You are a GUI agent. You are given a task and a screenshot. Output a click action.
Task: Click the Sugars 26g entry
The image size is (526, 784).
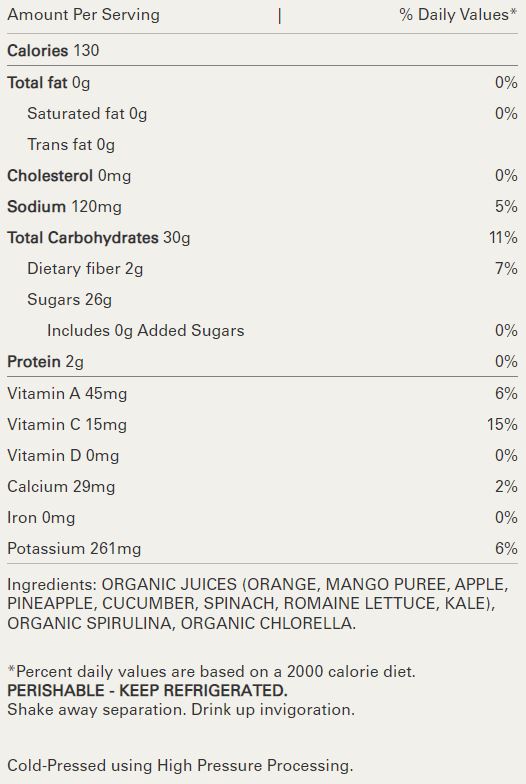coord(70,300)
